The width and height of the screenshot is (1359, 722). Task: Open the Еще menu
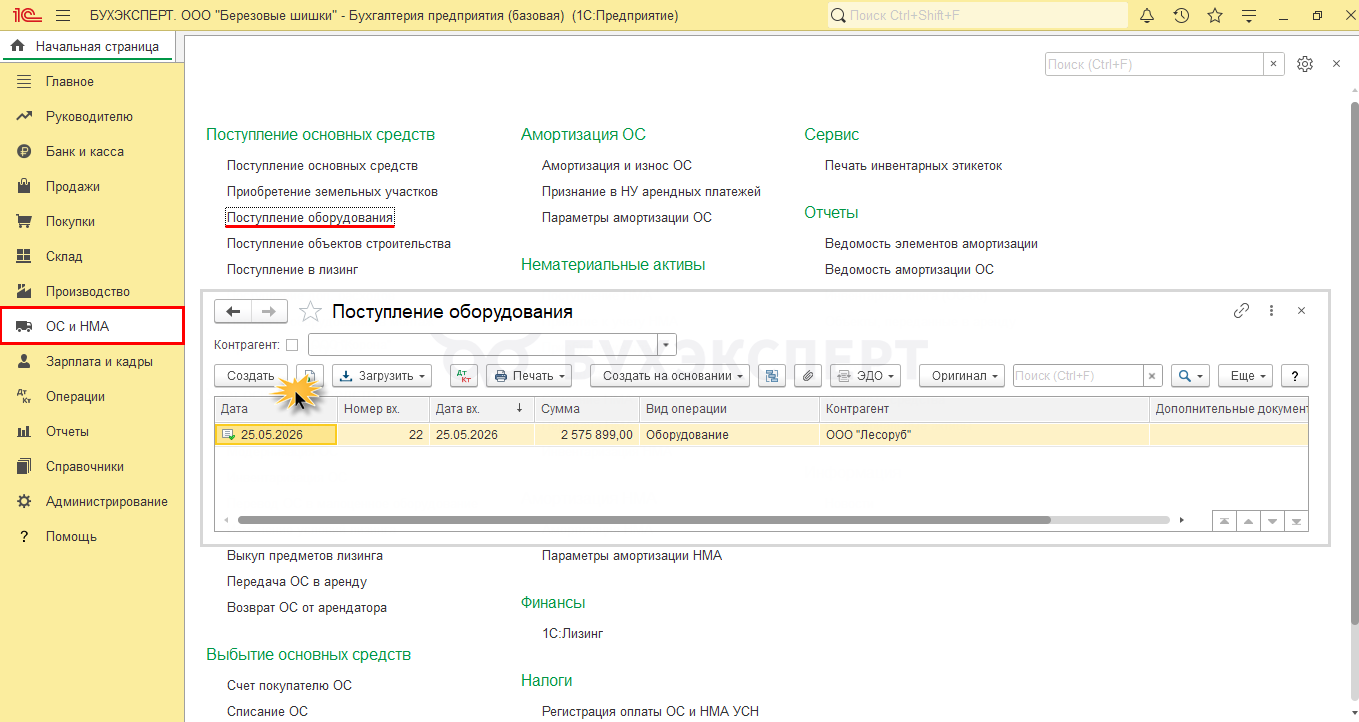tap(1246, 376)
